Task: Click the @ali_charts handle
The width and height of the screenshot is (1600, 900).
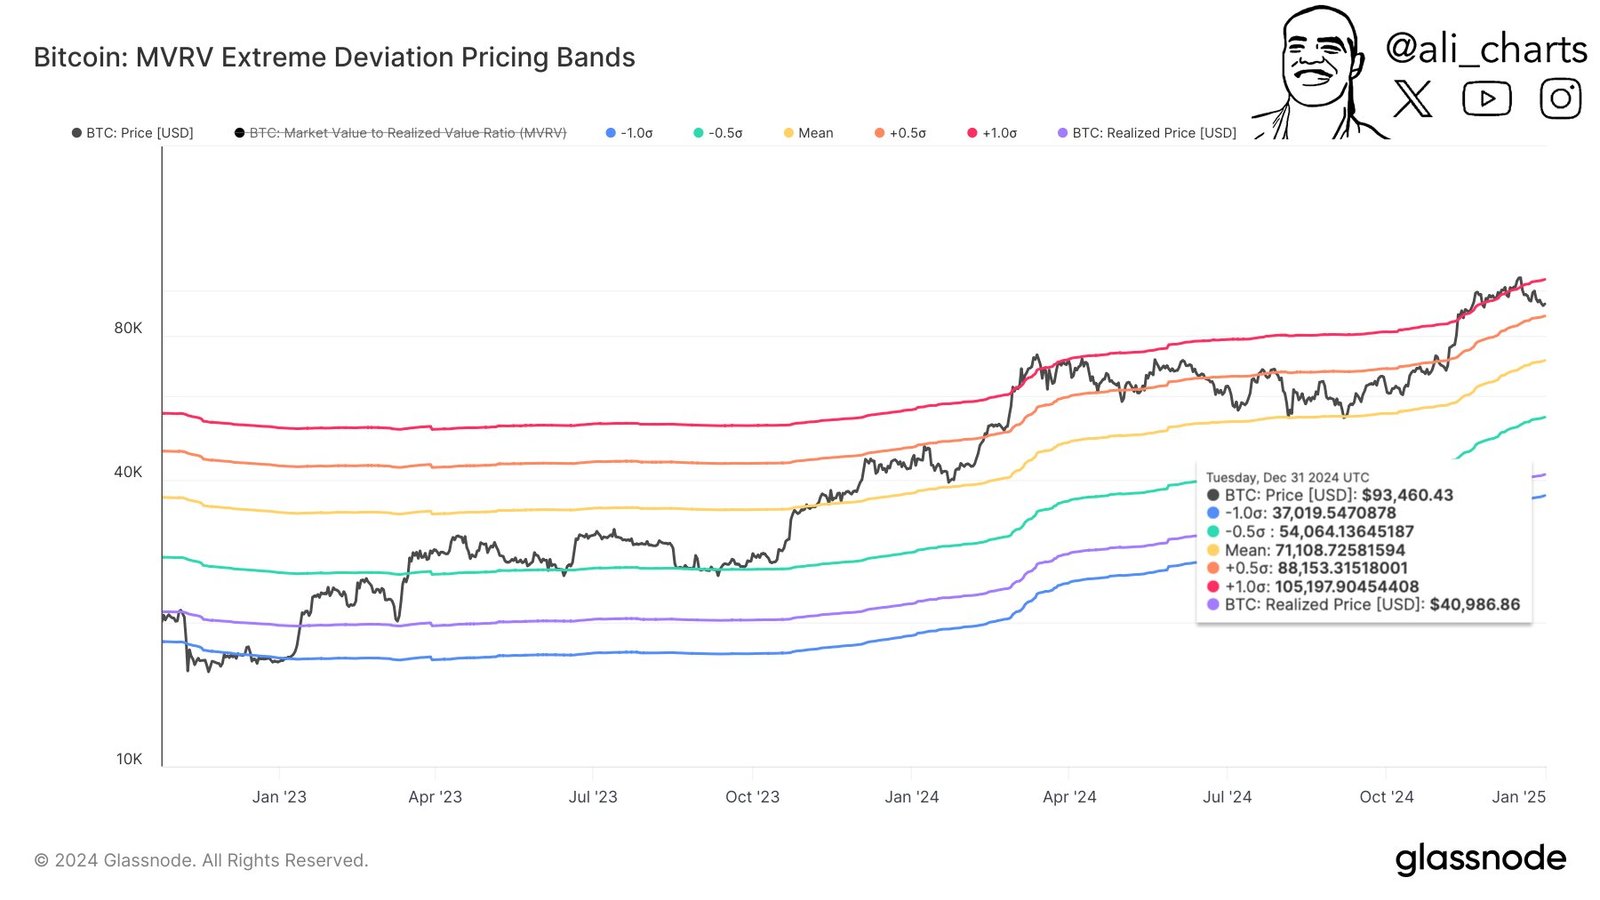Action: pos(1486,48)
